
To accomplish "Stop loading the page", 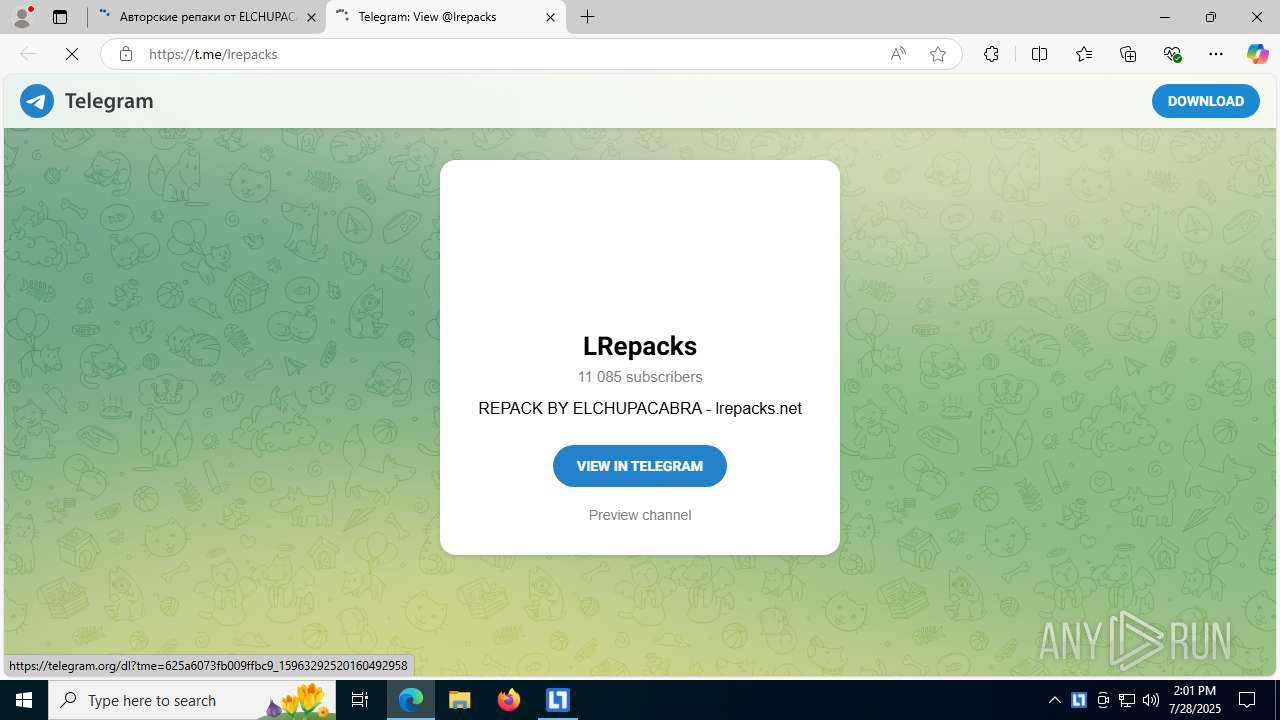I will [x=72, y=54].
